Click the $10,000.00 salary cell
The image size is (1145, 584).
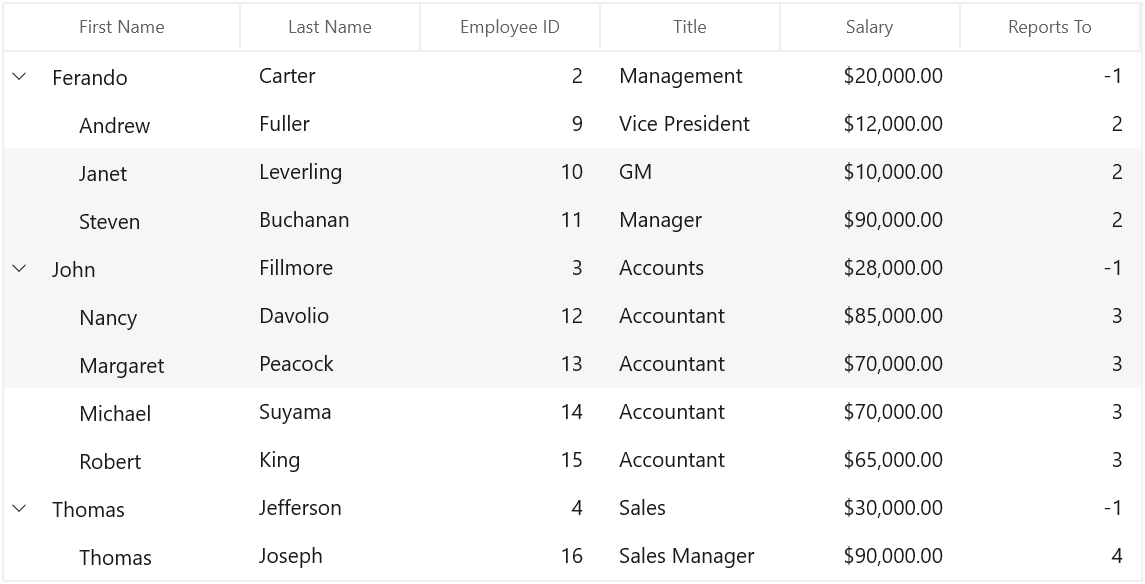tap(870, 172)
